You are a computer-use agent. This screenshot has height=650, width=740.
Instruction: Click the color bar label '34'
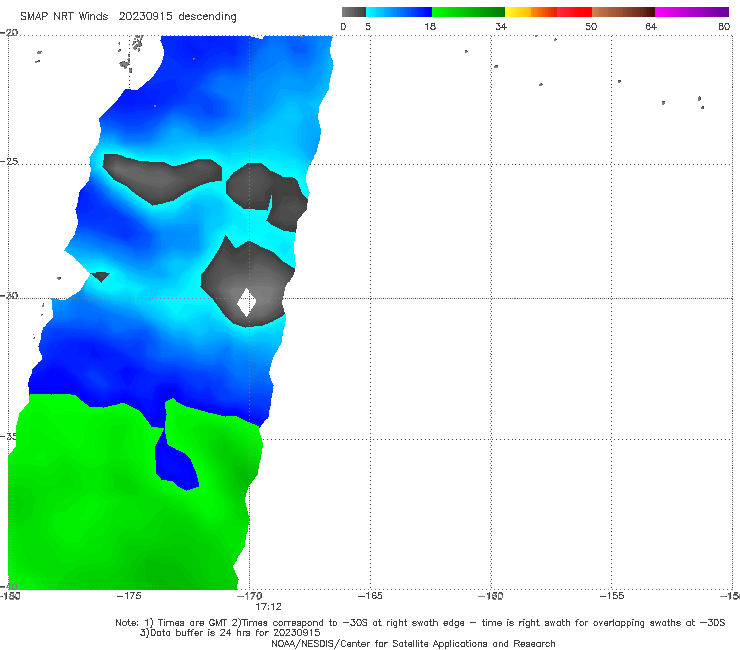click(x=501, y=27)
